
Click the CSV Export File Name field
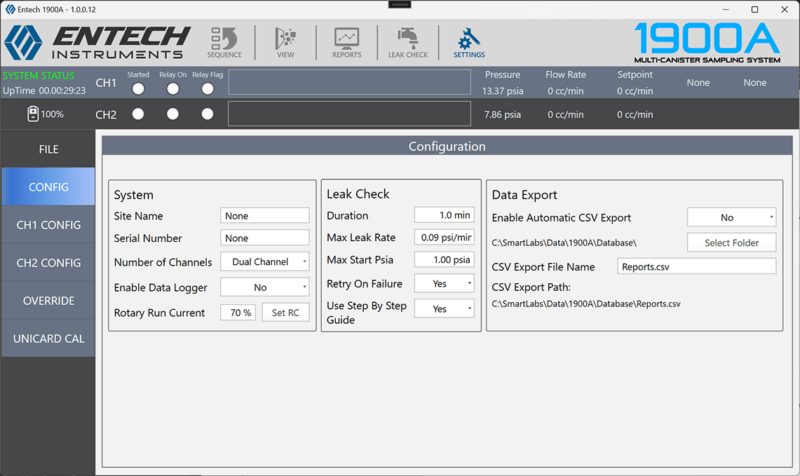point(696,267)
